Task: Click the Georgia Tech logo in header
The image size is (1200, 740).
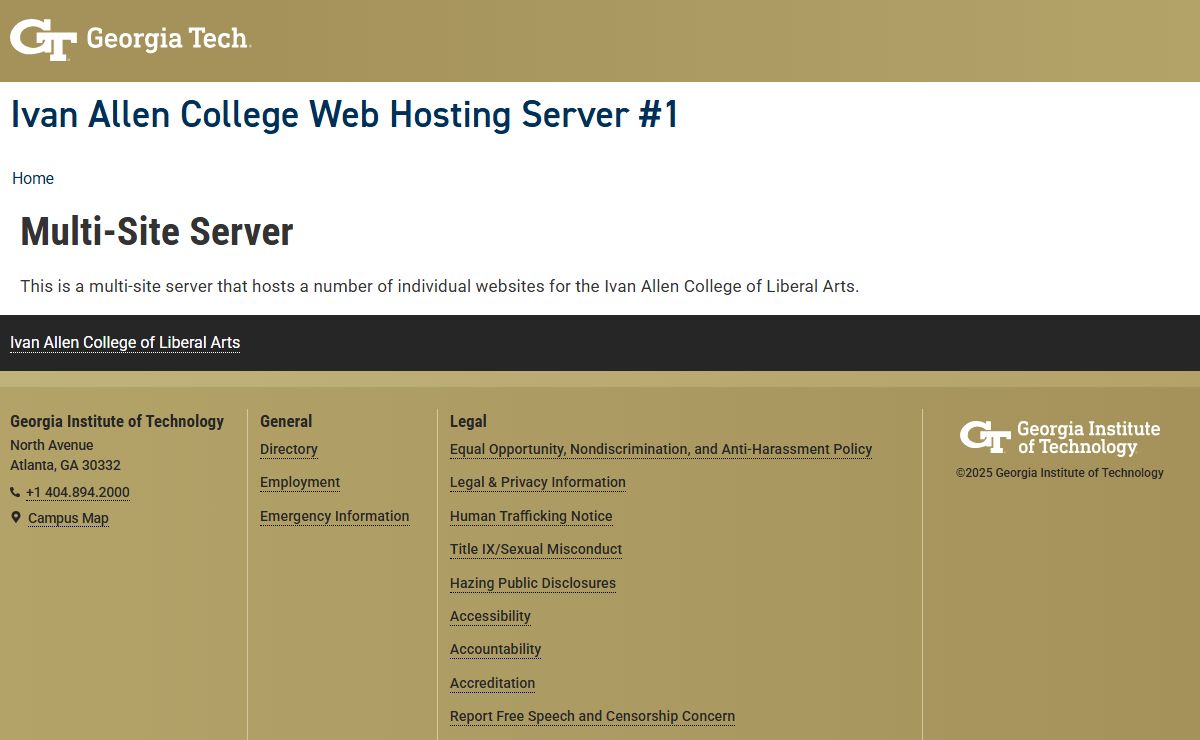Action: point(130,40)
